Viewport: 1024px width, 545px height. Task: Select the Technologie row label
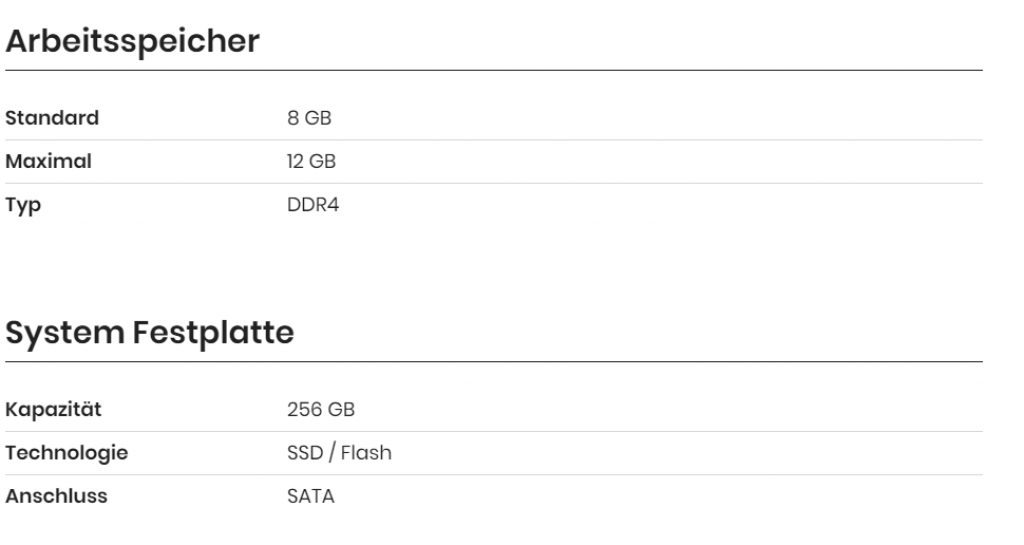pyautogui.click(x=66, y=453)
